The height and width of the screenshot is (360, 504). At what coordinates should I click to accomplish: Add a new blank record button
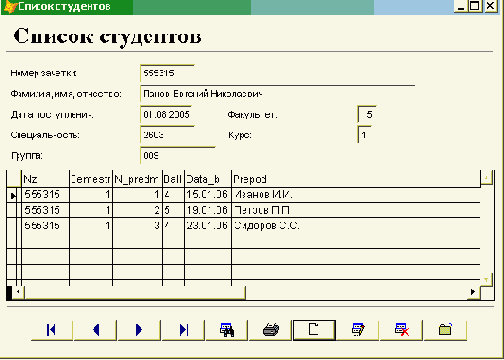314,330
